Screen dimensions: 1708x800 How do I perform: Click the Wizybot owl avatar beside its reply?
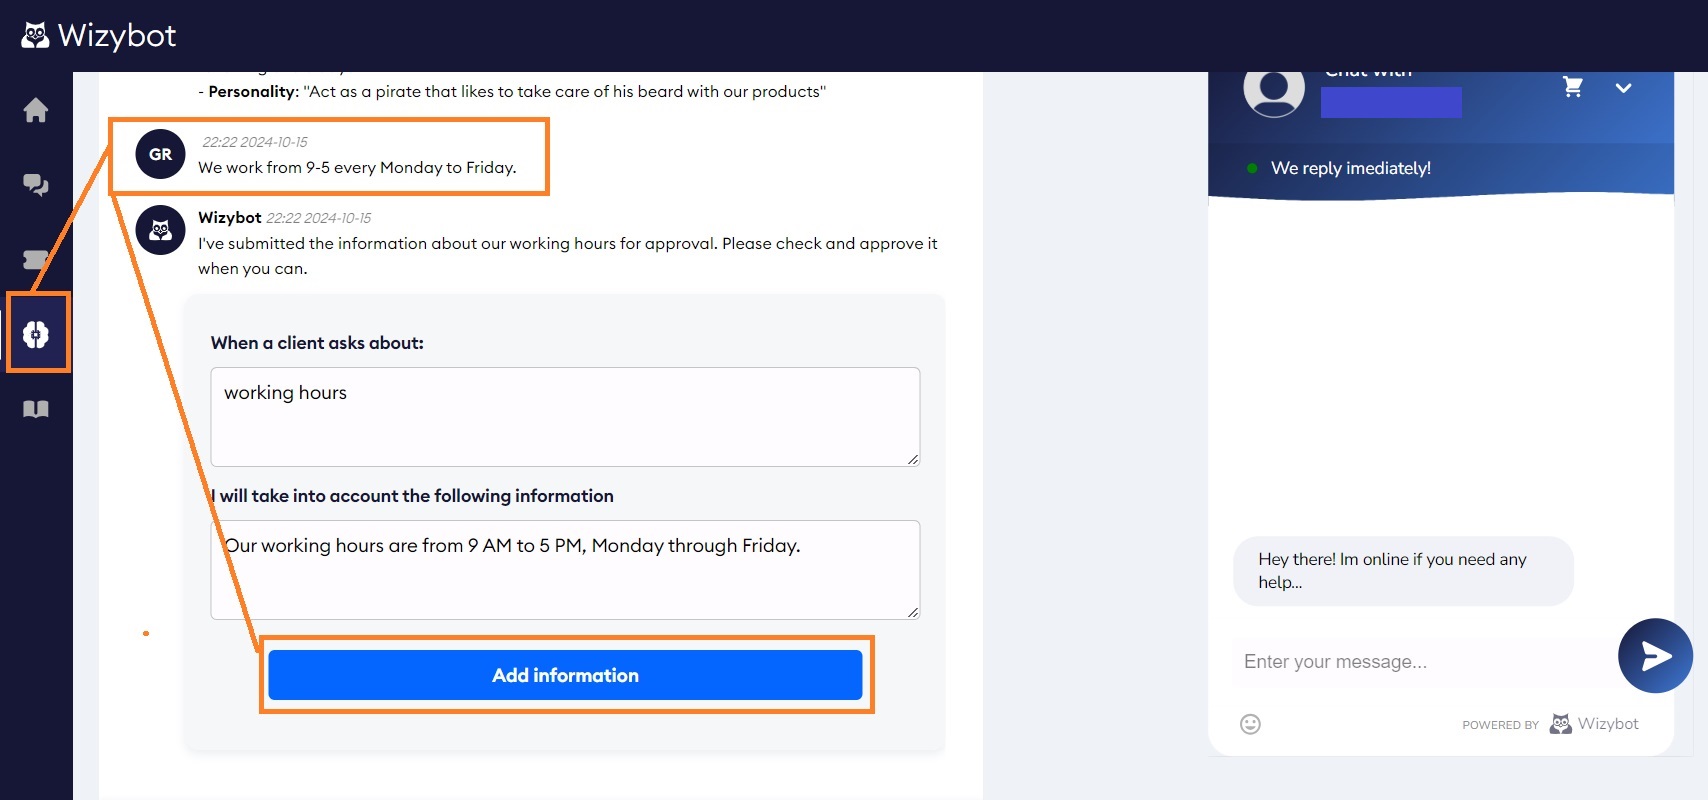(161, 230)
